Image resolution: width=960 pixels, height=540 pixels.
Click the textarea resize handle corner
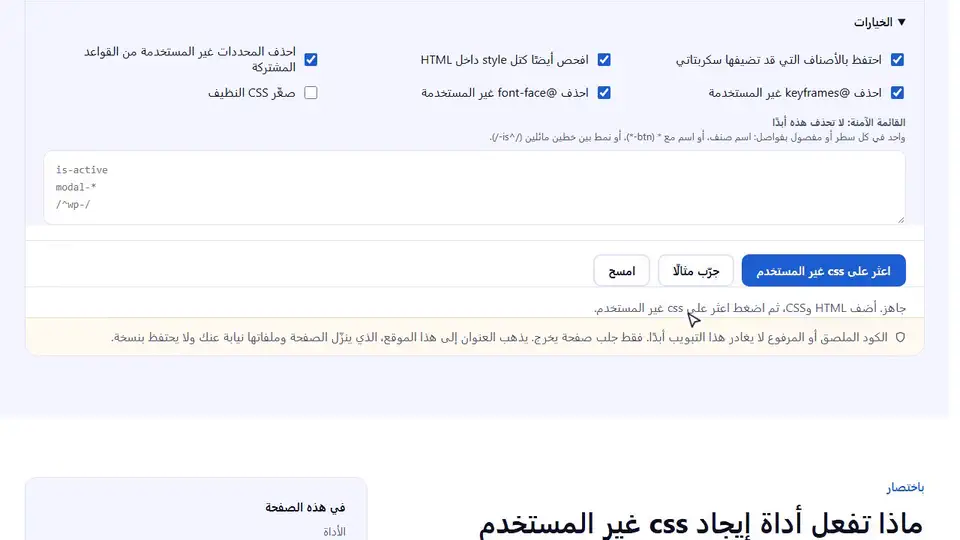point(901,219)
